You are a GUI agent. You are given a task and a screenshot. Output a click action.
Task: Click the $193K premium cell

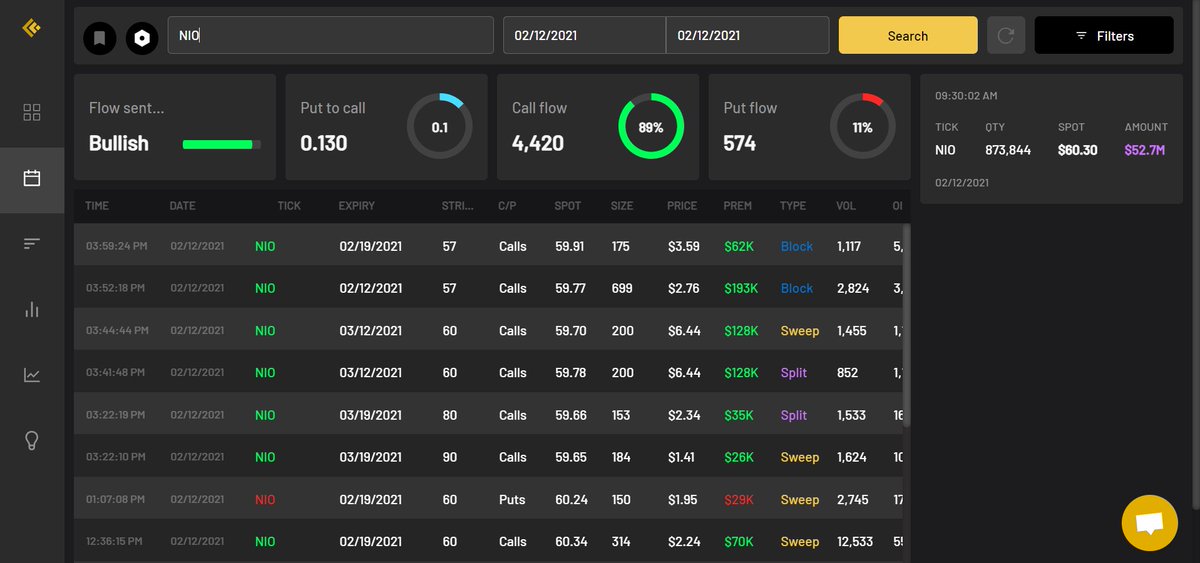pos(741,288)
